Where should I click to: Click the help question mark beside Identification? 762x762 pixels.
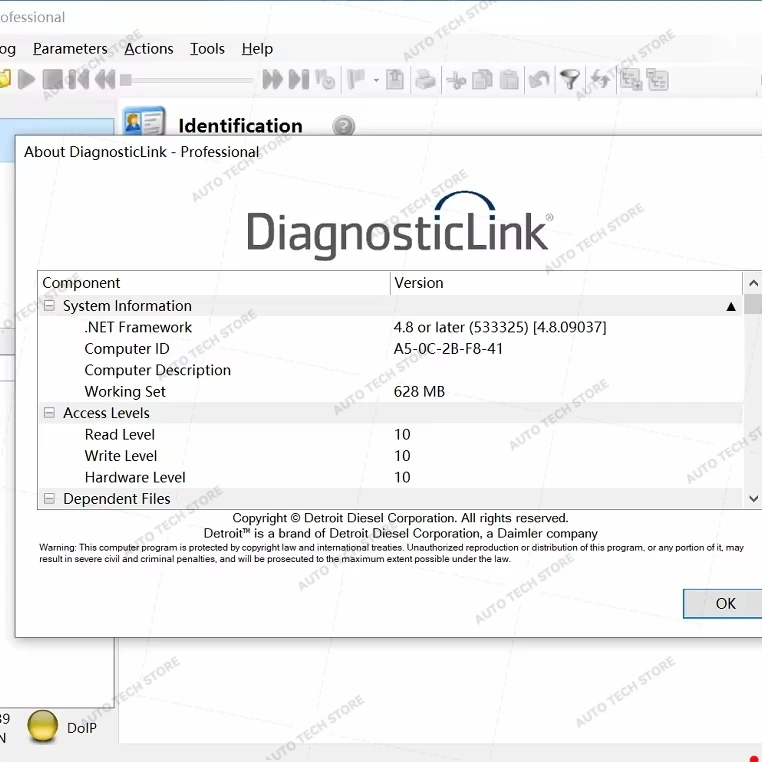pos(344,126)
